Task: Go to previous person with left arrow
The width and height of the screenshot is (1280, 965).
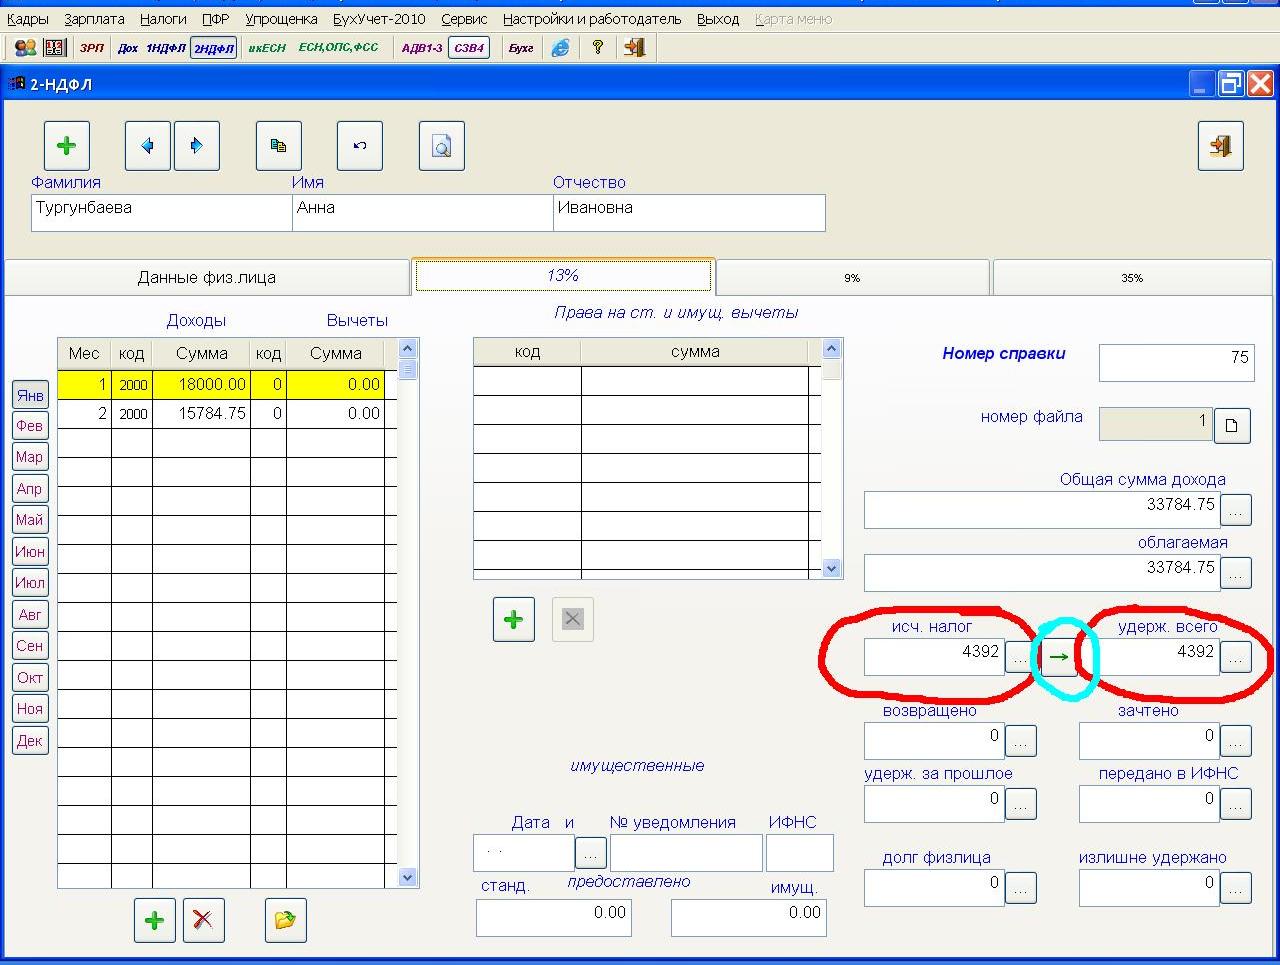Action: pos(147,146)
